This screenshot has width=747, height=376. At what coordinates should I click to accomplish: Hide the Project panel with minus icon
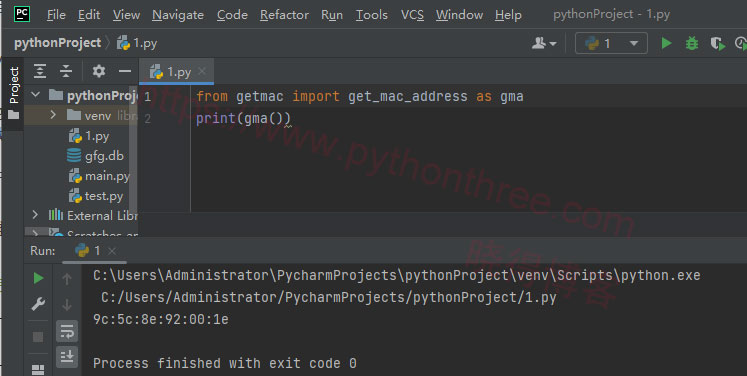pos(125,71)
